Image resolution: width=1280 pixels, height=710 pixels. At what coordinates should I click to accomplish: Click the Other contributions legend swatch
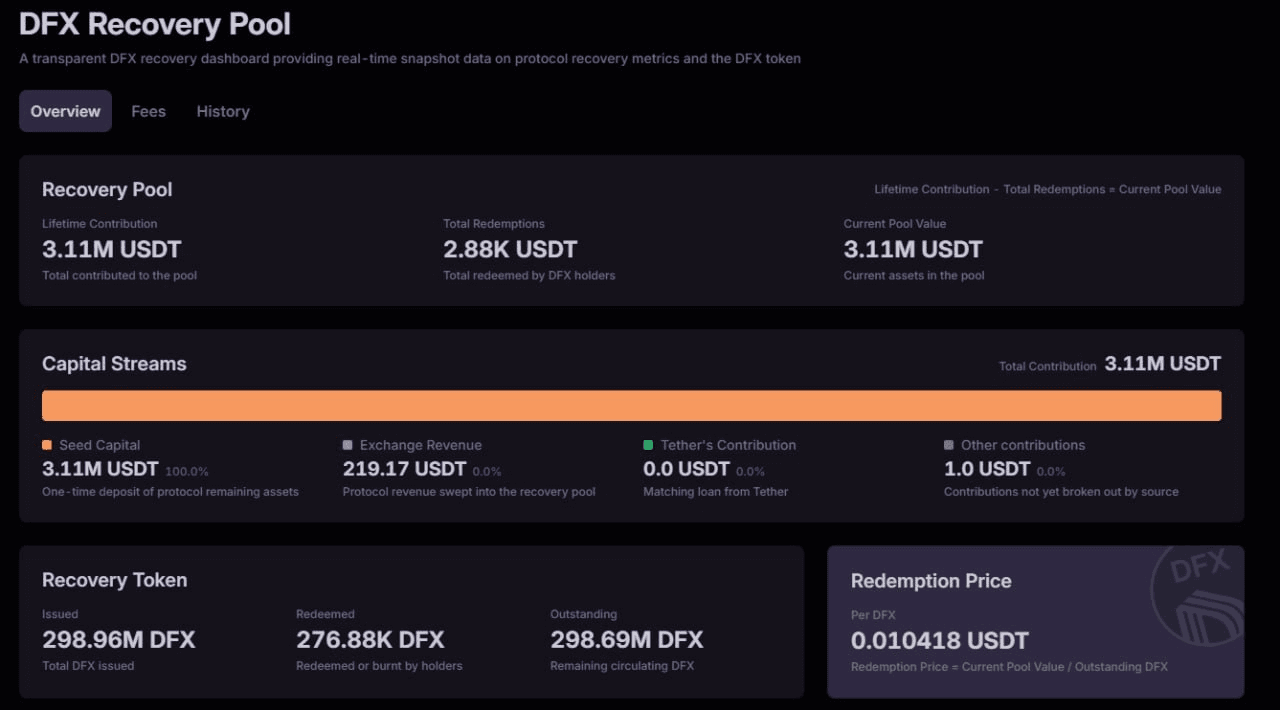pyautogui.click(x=949, y=445)
